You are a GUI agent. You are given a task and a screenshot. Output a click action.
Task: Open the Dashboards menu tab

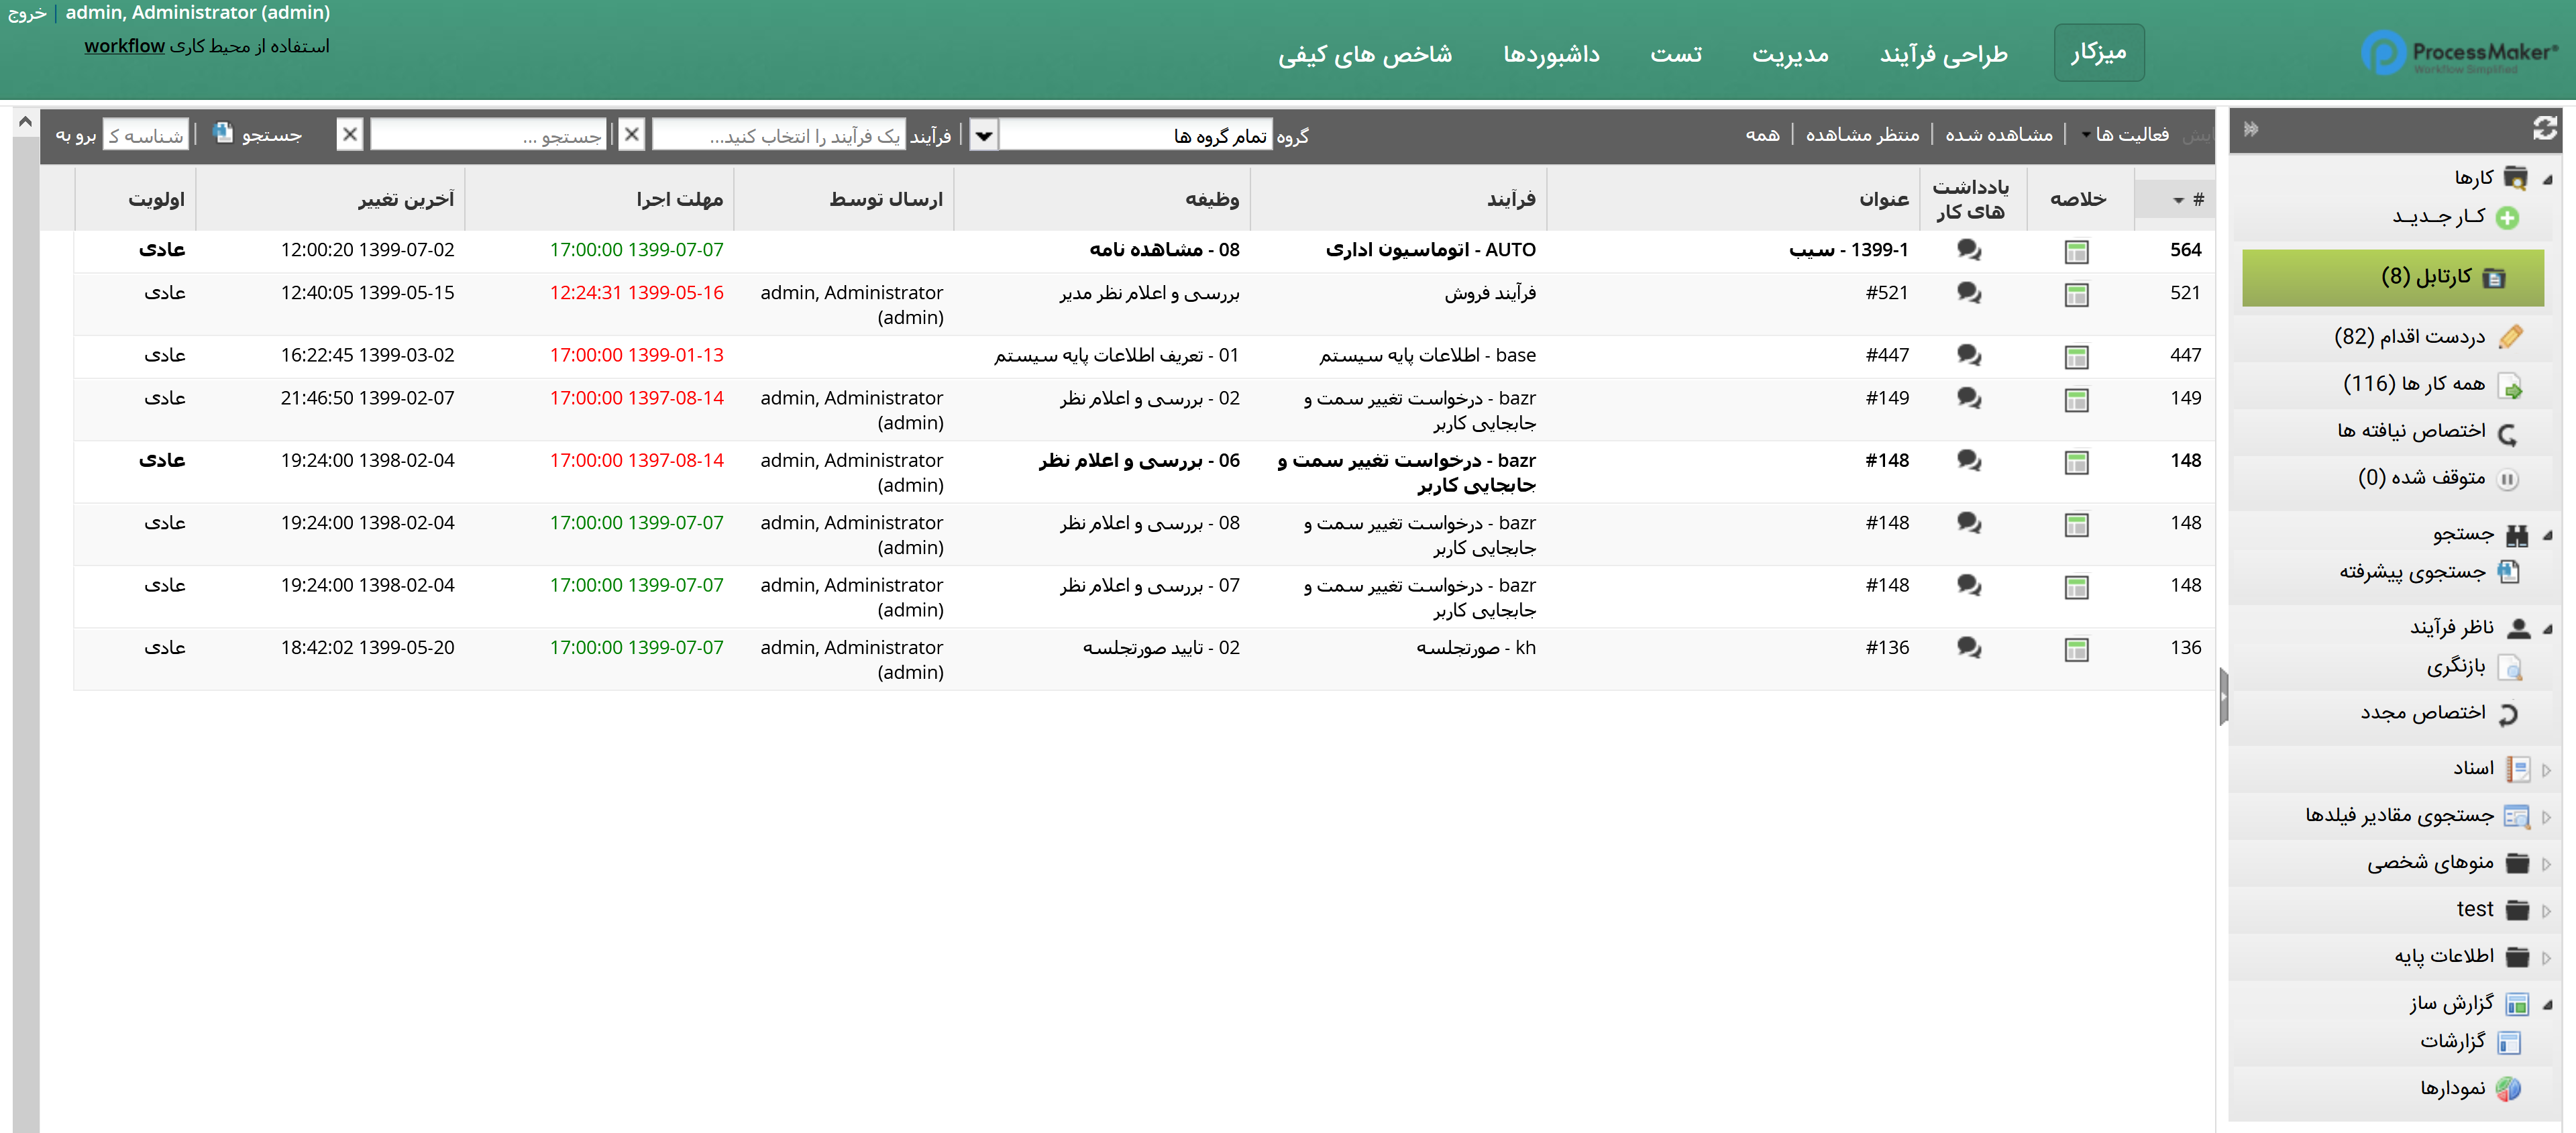click(1550, 54)
